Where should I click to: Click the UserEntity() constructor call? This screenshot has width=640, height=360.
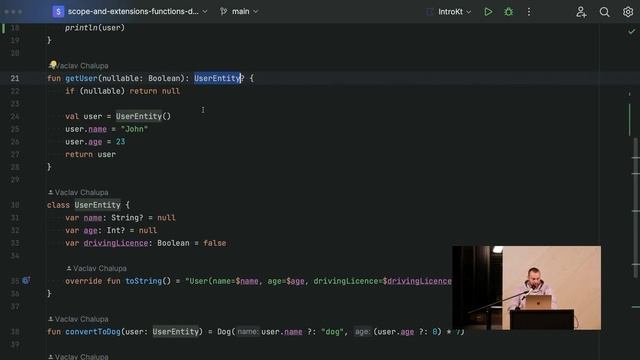(x=143, y=116)
